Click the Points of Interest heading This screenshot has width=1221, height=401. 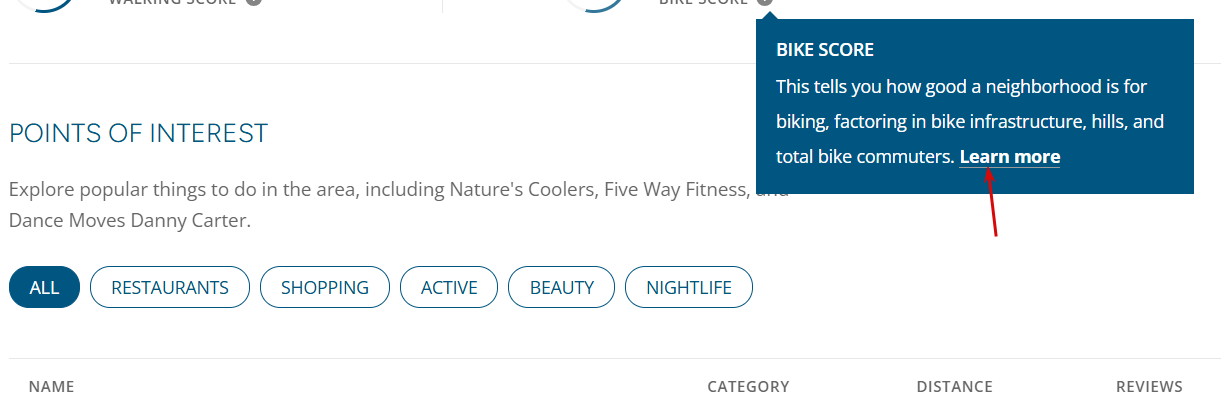pyautogui.click(x=139, y=133)
